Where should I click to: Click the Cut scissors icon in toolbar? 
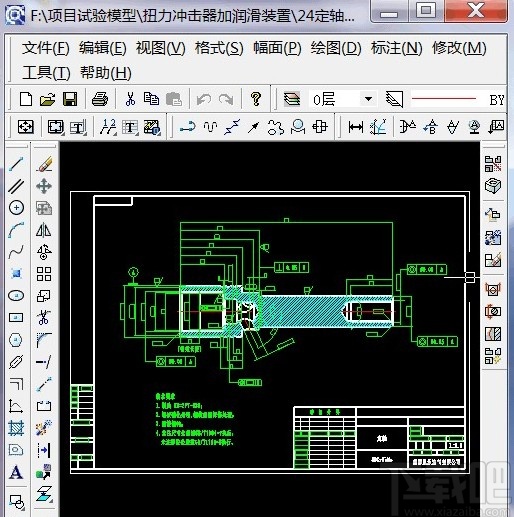point(130,99)
